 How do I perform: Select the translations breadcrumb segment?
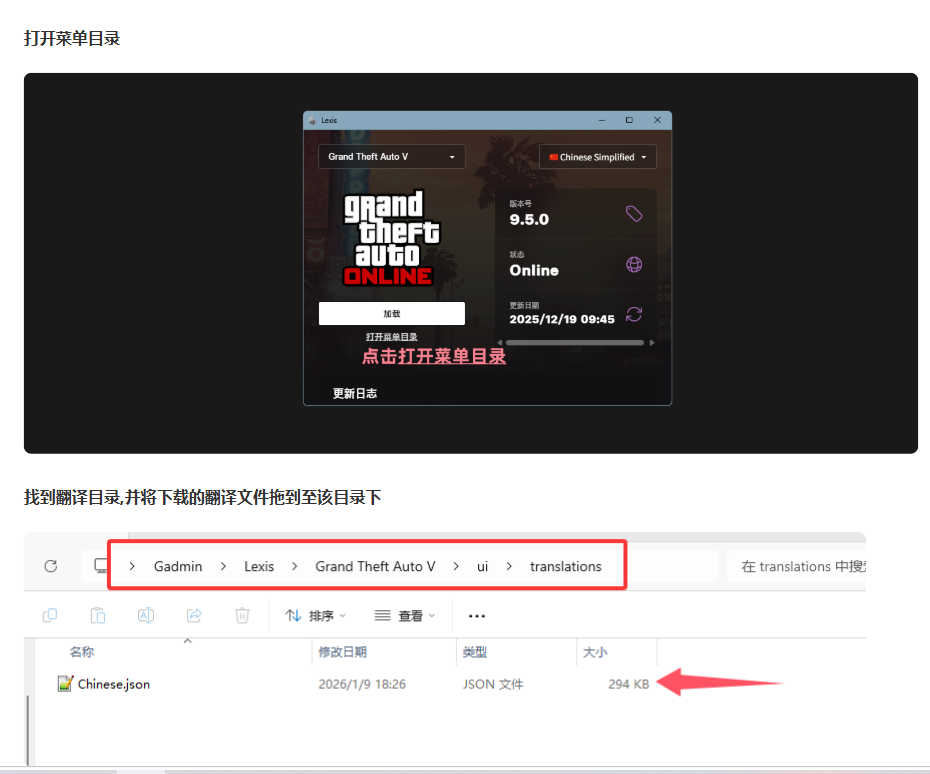coord(566,566)
